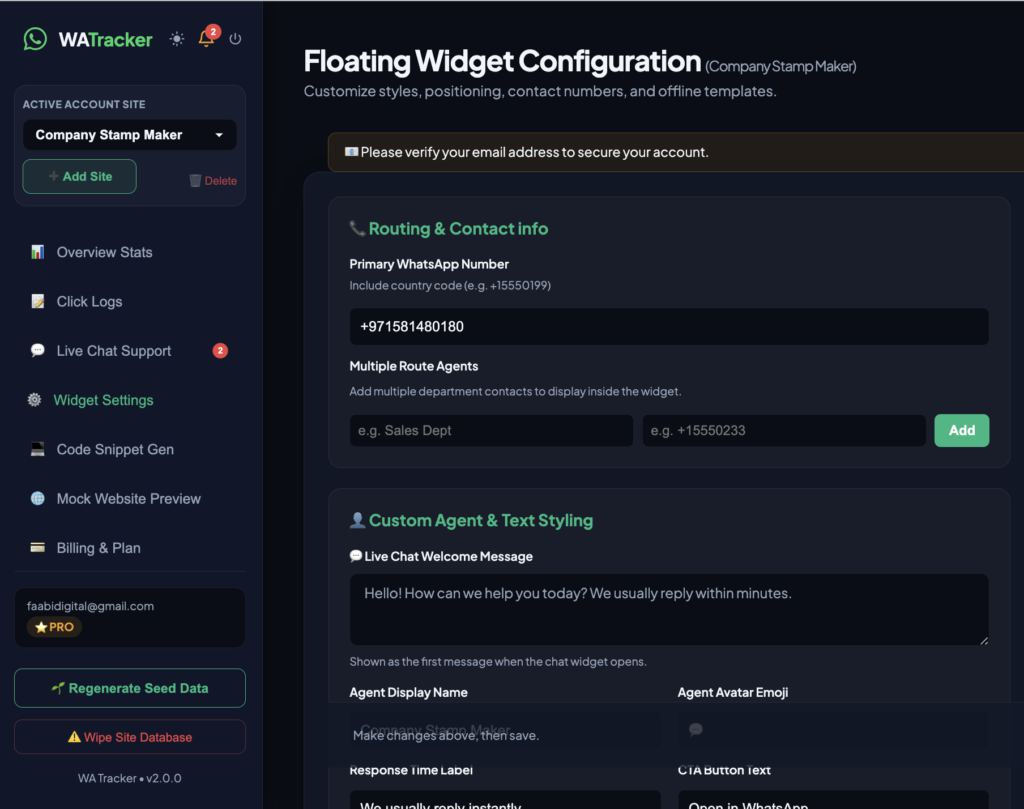Click the PRO plan badge

54,627
